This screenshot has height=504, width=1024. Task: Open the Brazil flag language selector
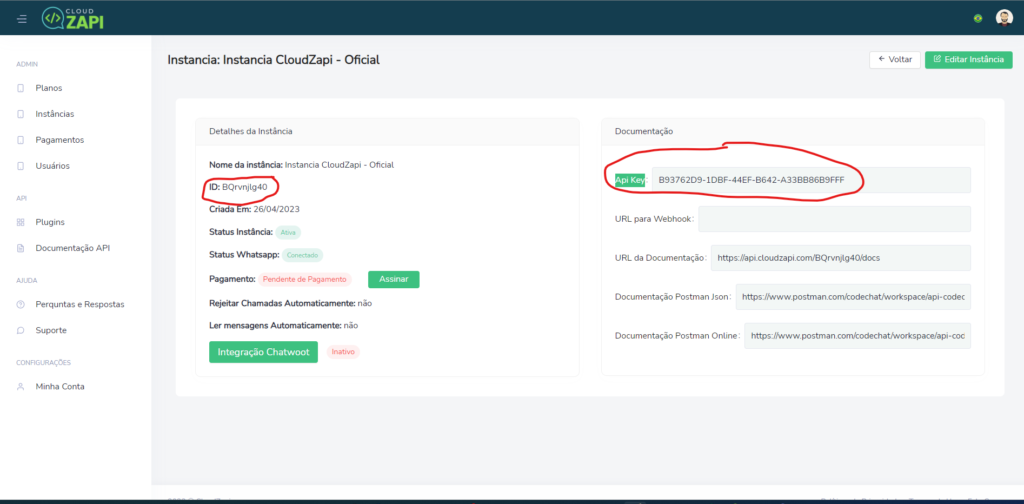pos(978,18)
